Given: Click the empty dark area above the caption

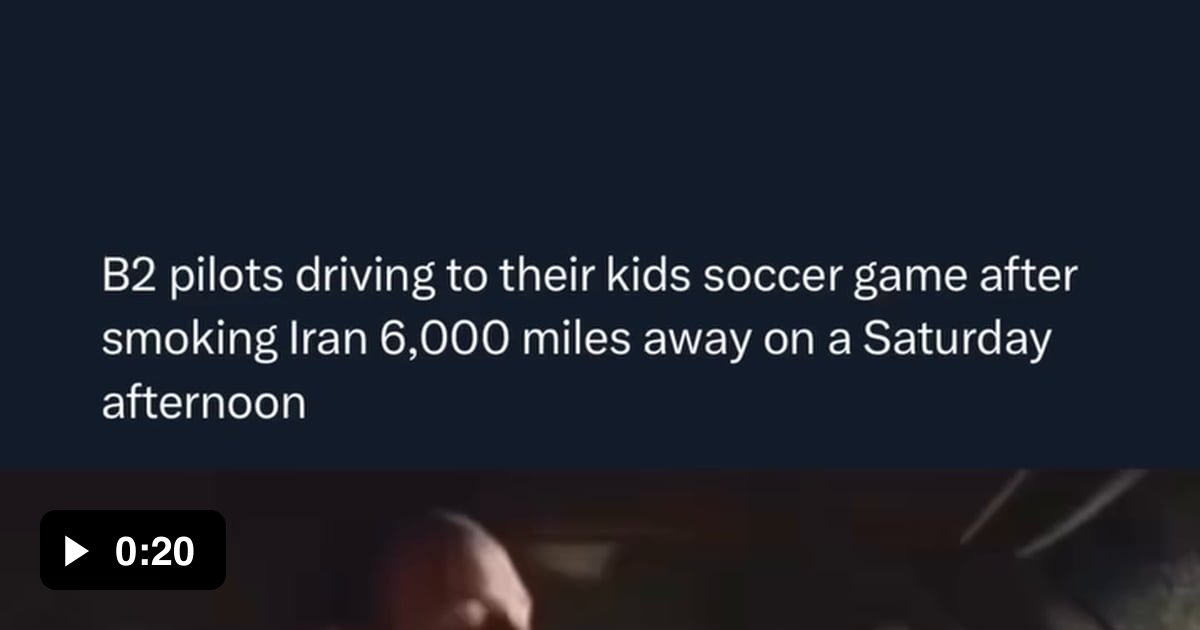Looking at the screenshot, I should click(600, 120).
